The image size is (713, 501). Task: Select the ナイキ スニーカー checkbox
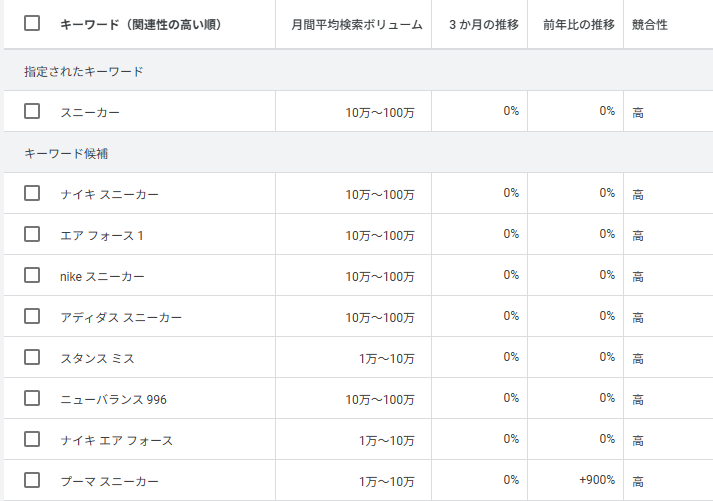(32, 193)
